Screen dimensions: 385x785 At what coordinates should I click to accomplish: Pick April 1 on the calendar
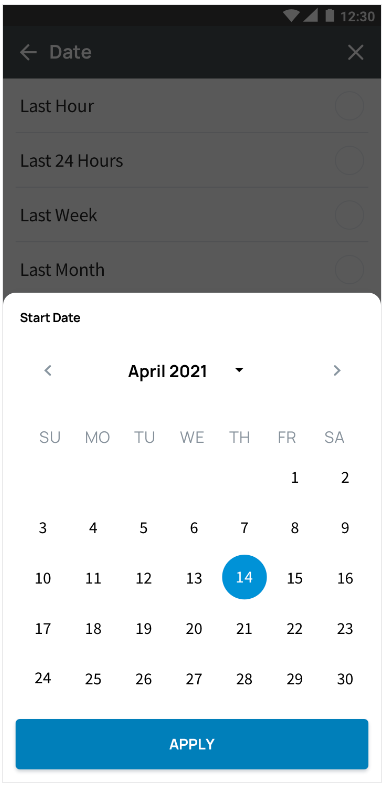[294, 478]
